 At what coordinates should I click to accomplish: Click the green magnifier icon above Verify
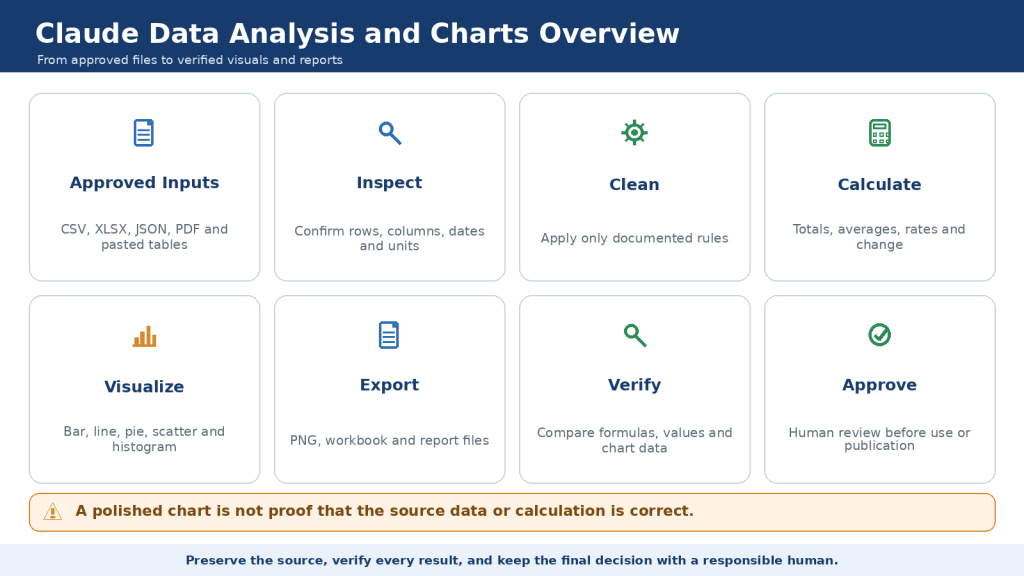635,335
